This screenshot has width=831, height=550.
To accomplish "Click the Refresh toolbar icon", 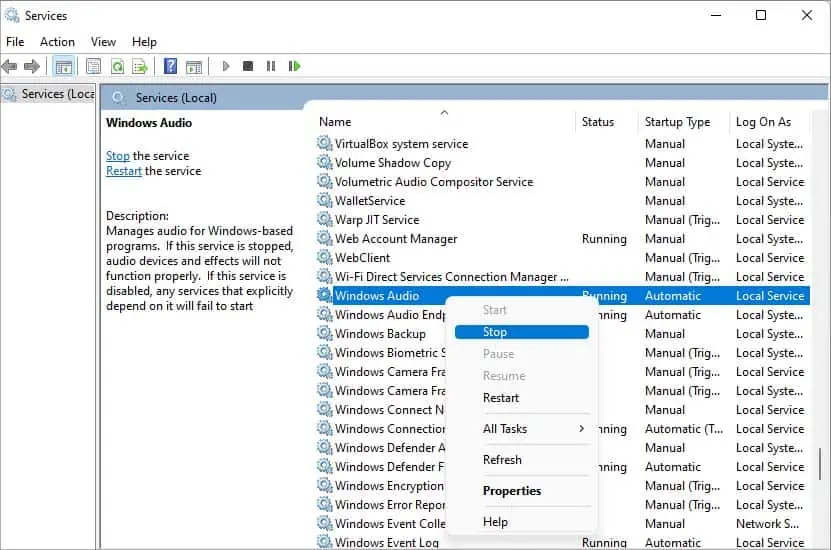I will tap(117, 66).
